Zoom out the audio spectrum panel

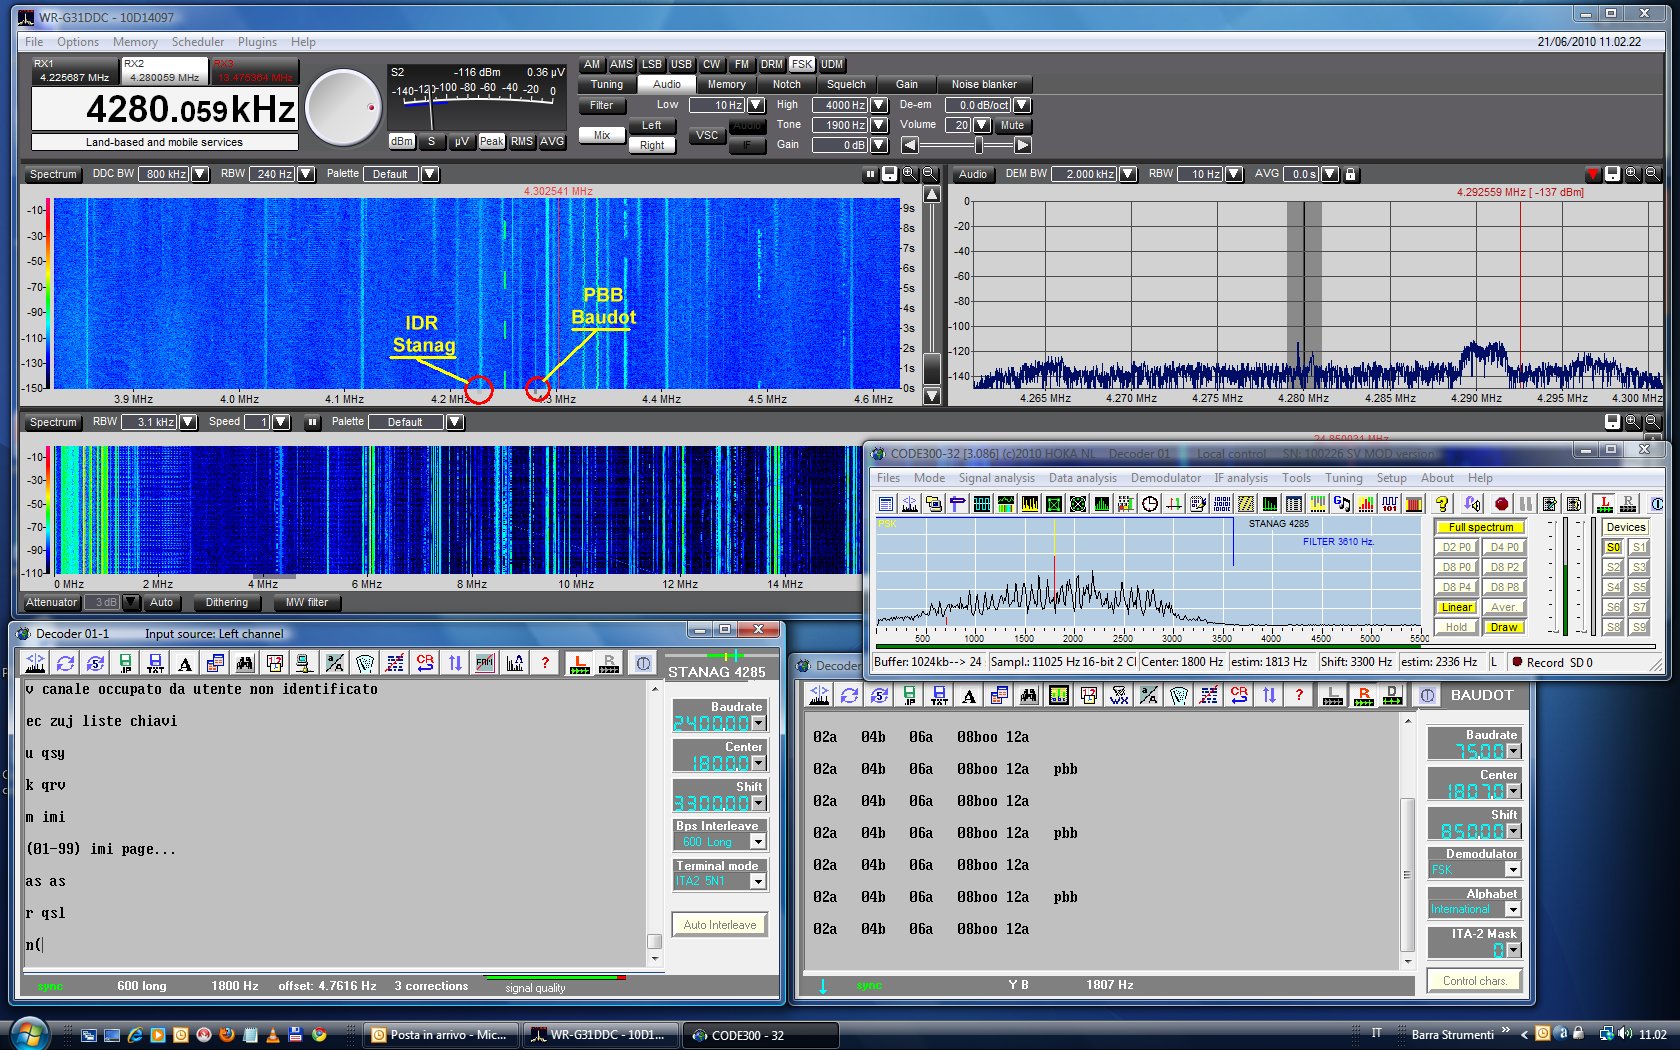pyautogui.click(x=1653, y=174)
